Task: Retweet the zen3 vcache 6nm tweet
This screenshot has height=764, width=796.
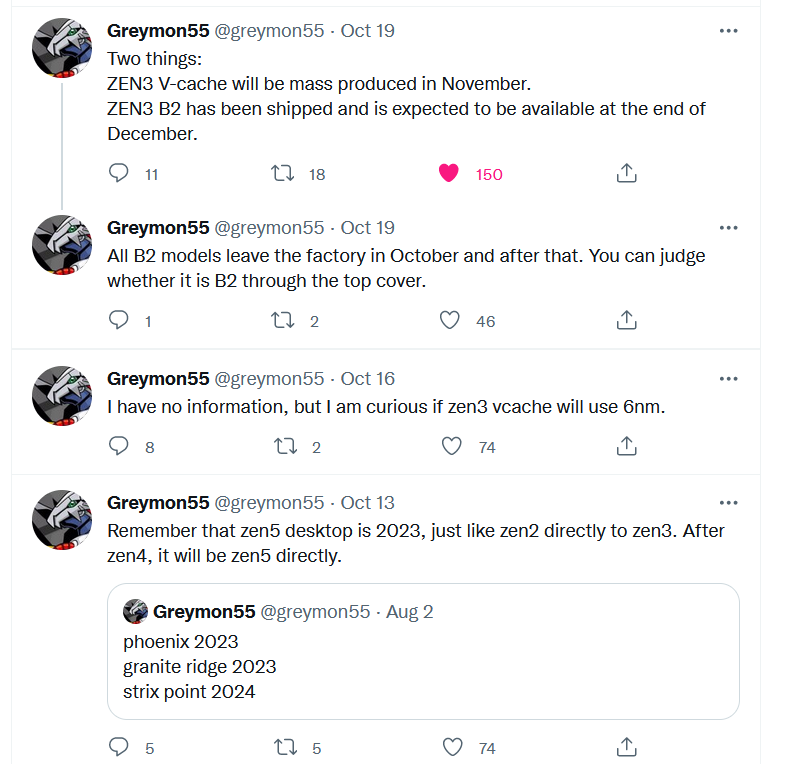Action: point(283,446)
